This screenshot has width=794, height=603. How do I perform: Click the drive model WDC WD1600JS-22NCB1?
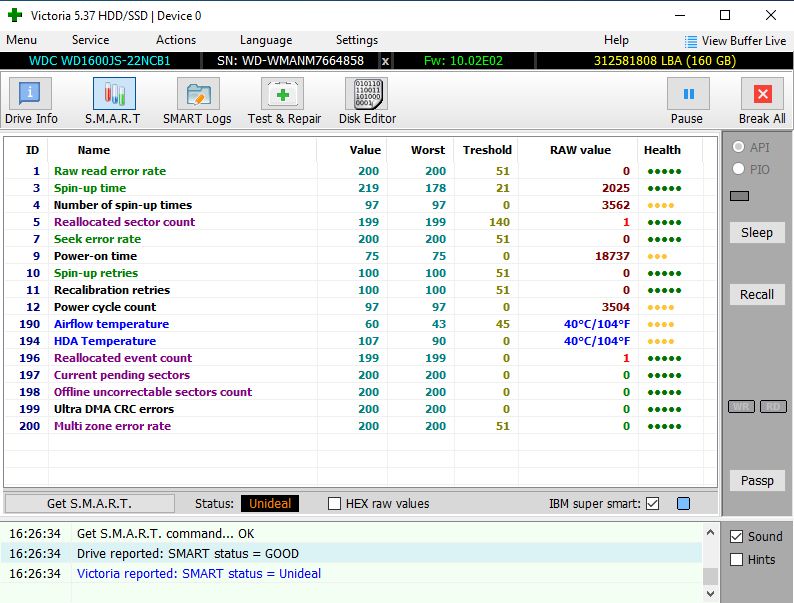[x=100, y=61]
